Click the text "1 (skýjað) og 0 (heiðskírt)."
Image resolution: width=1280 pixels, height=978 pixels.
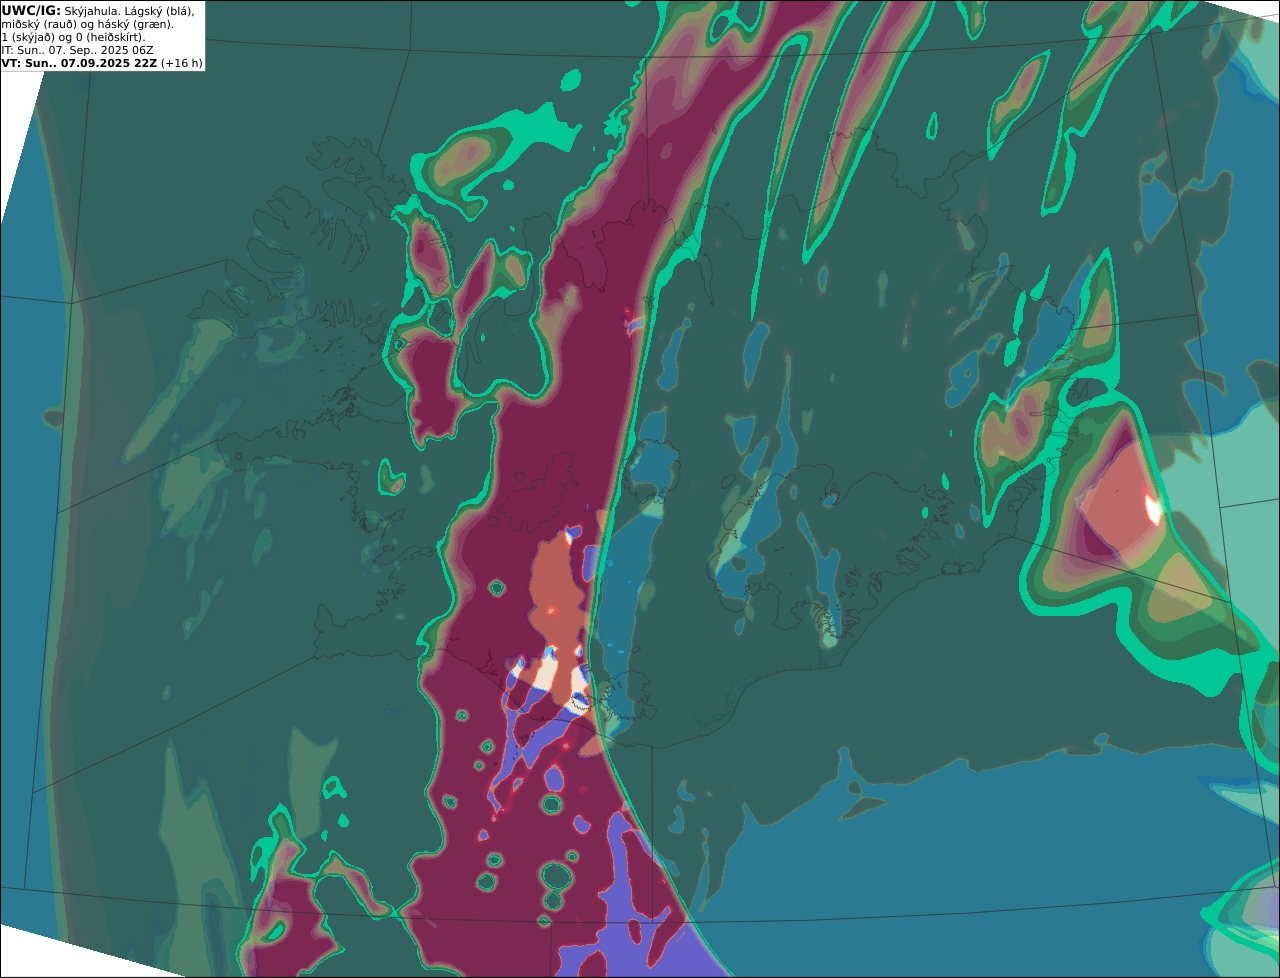[x=73, y=36]
